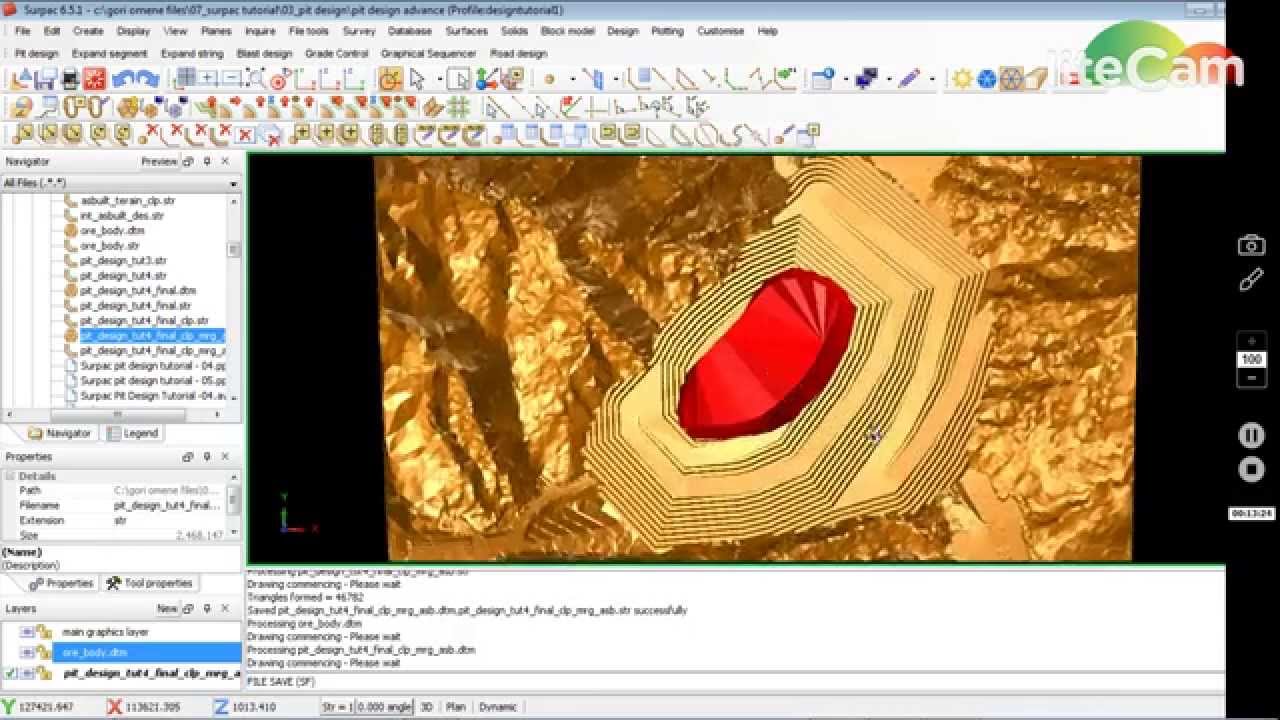1280x720 pixels.
Task: Click the open file folder icon
Action: [21, 78]
